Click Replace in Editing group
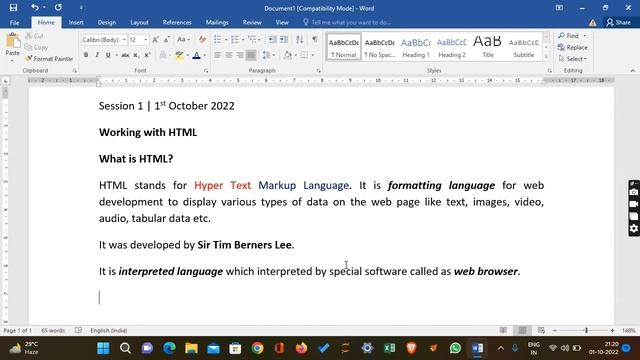Viewport: 640px width, 360px height. pos(573,47)
